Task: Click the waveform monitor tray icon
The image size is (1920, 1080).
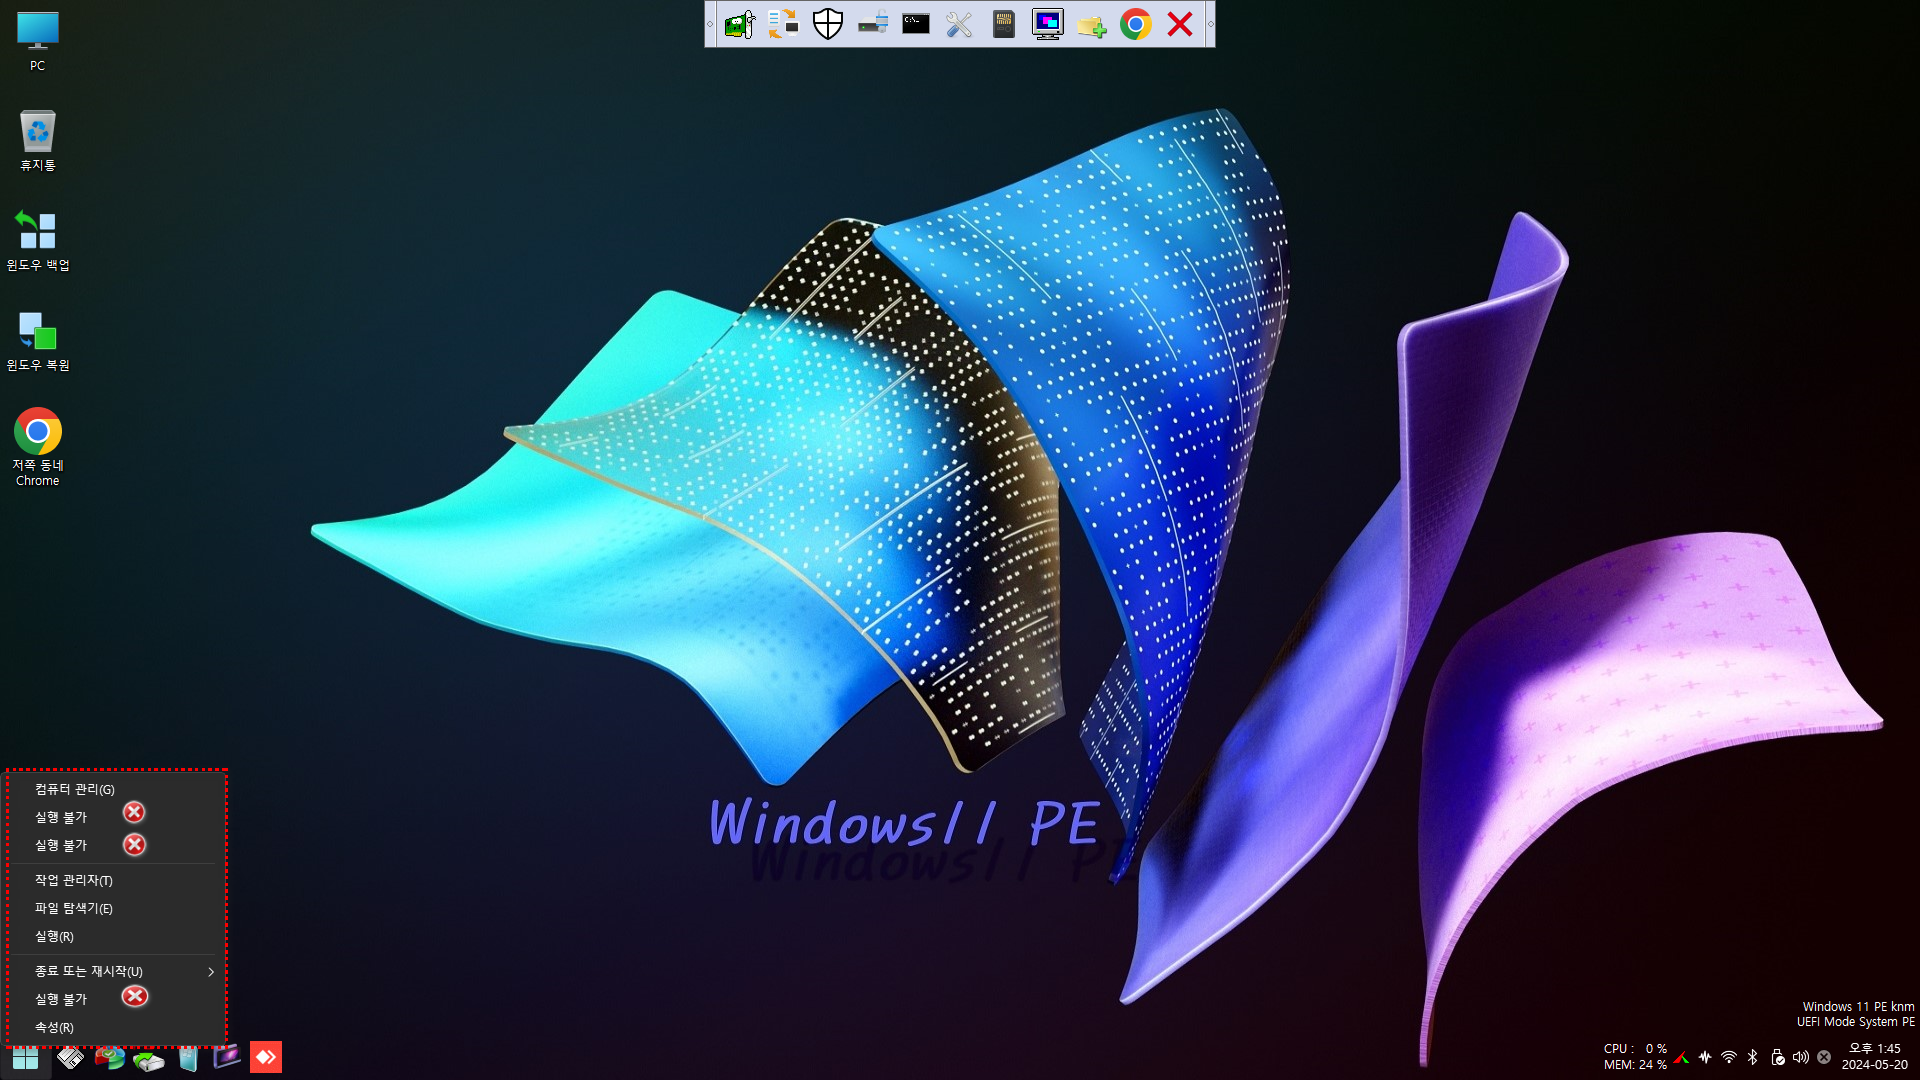Action: point(1705,1057)
